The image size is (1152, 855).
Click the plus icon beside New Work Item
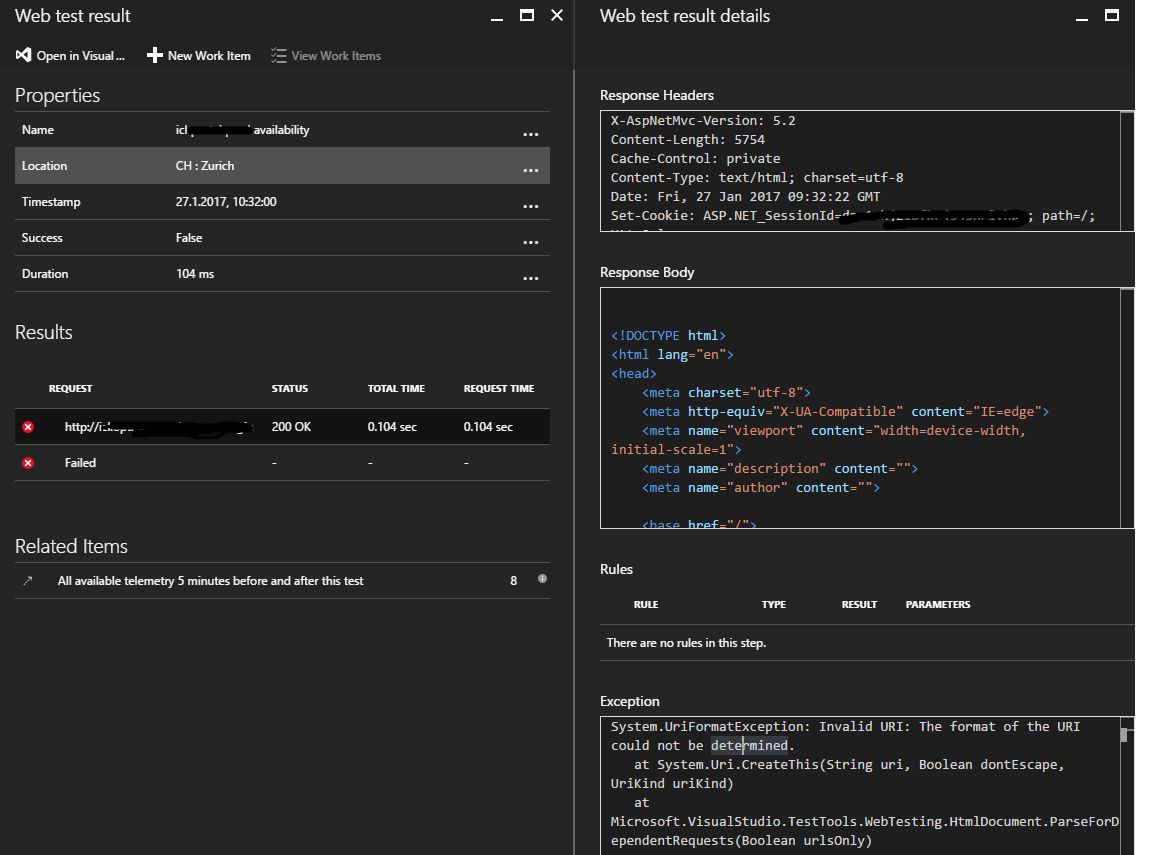click(x=154, y=55)
